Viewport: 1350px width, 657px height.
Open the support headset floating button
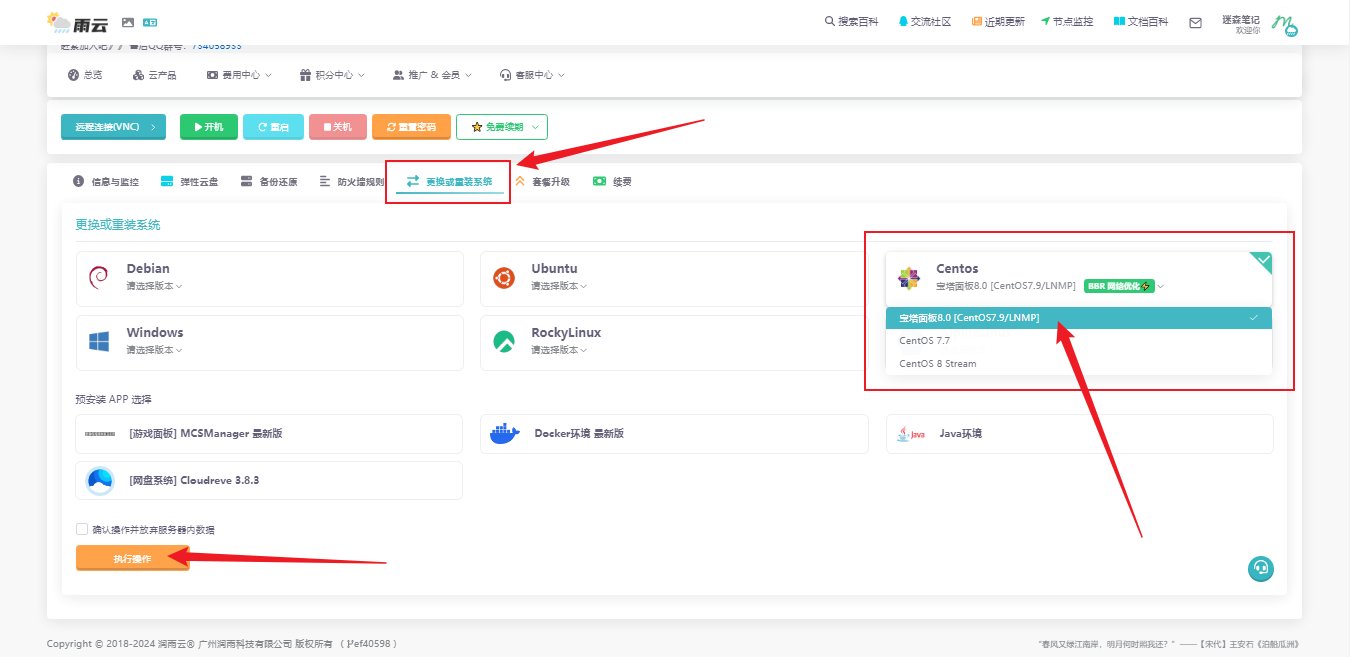[x=1260, y=568]
